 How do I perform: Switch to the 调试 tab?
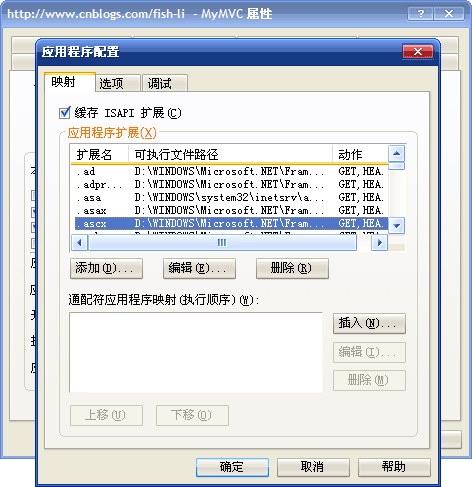coord(165,83)
